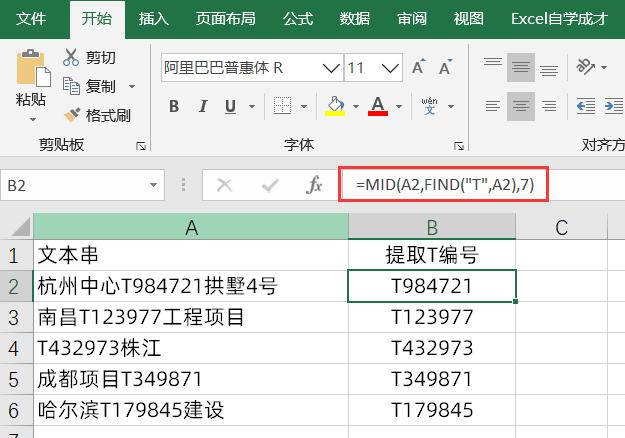Open font color dropdown arrow
The height and width of the screenshot is (438, 625).
coord(399,106)
